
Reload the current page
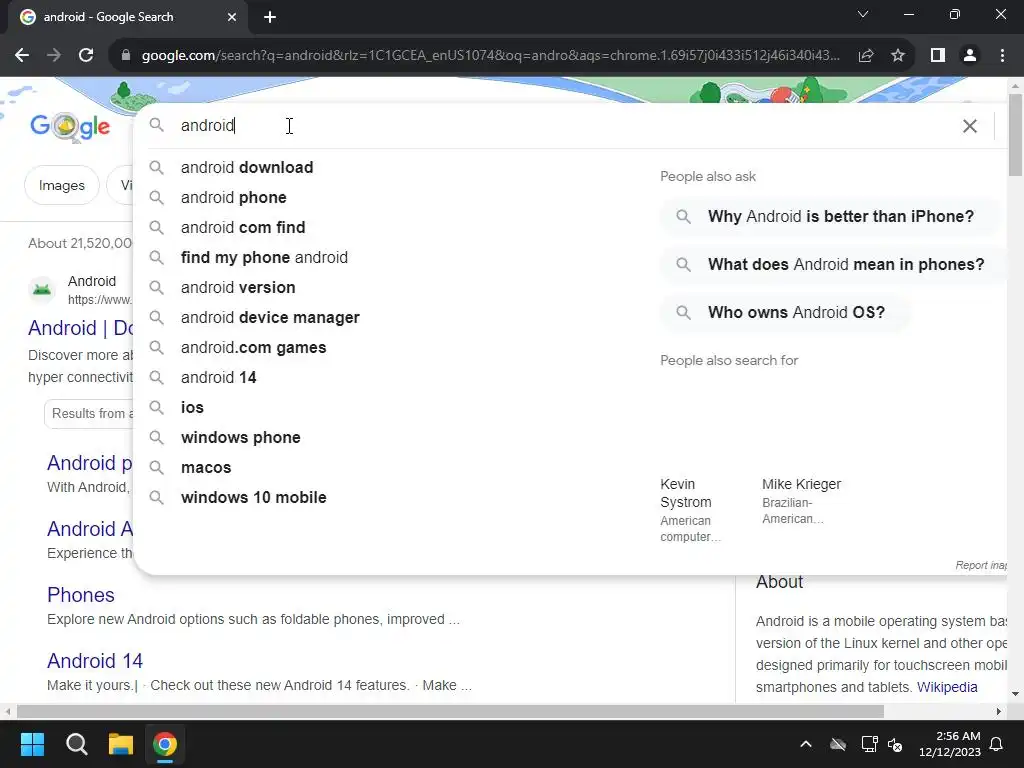click(x=86, y=56)
